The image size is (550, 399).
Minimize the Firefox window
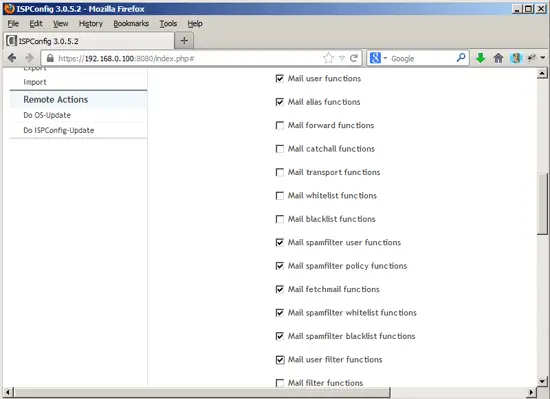click(516, 9)
